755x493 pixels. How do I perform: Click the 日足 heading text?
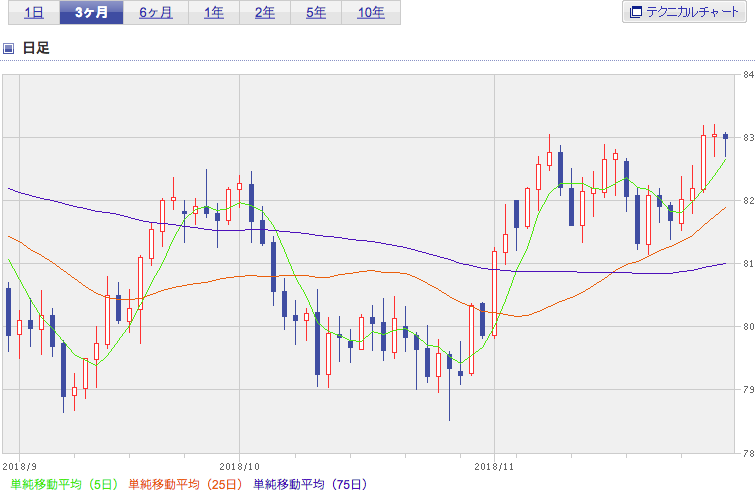point(36,48)
